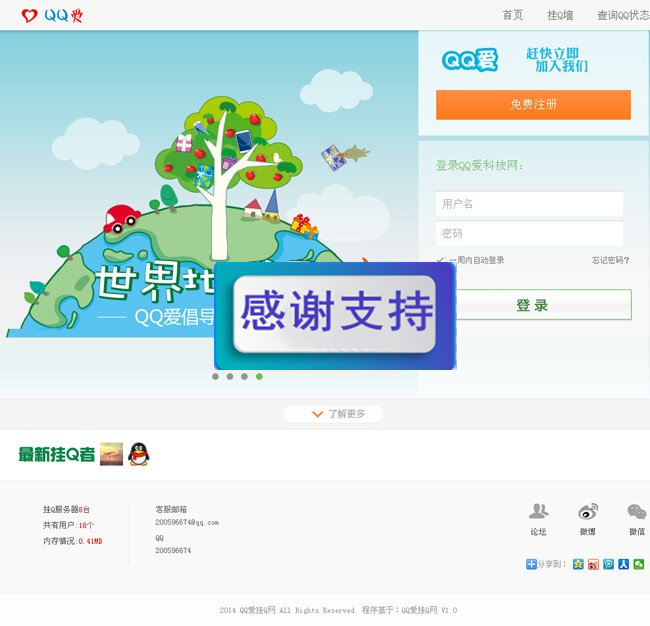Share via the Renren icon
Viewport: 650px width, 626px height.
623,564
